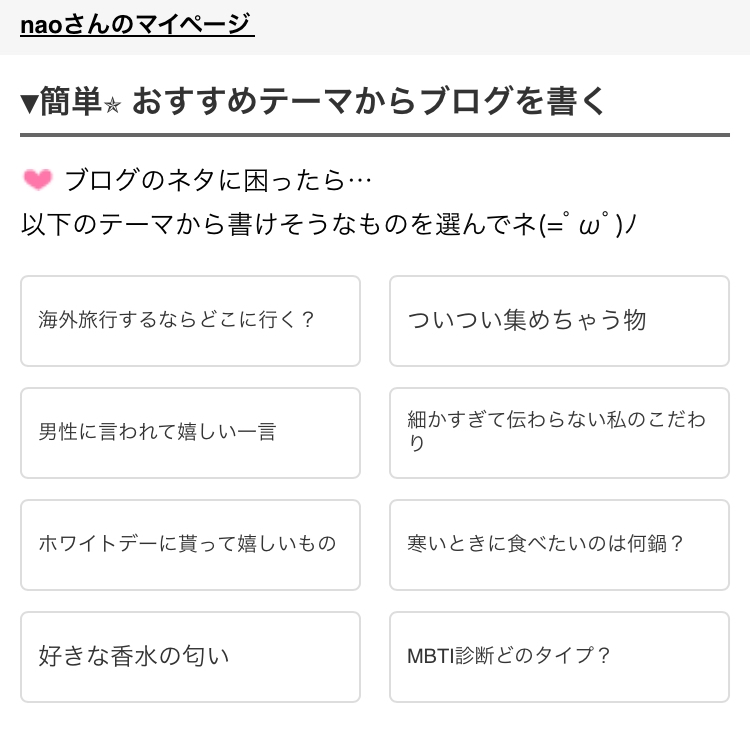Choose ホワイトデーに貰って嬉しいもの theme
The image size is (750, 729).
[x=190, y=545]
